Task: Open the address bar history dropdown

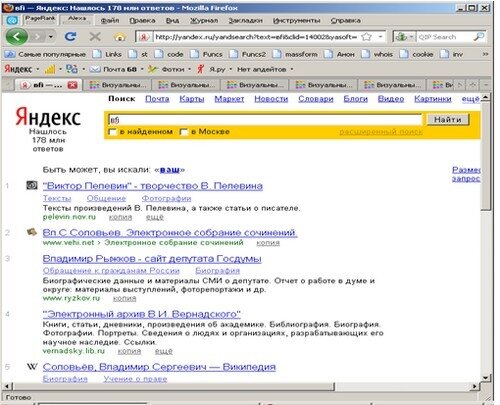Action: [380, 37]
